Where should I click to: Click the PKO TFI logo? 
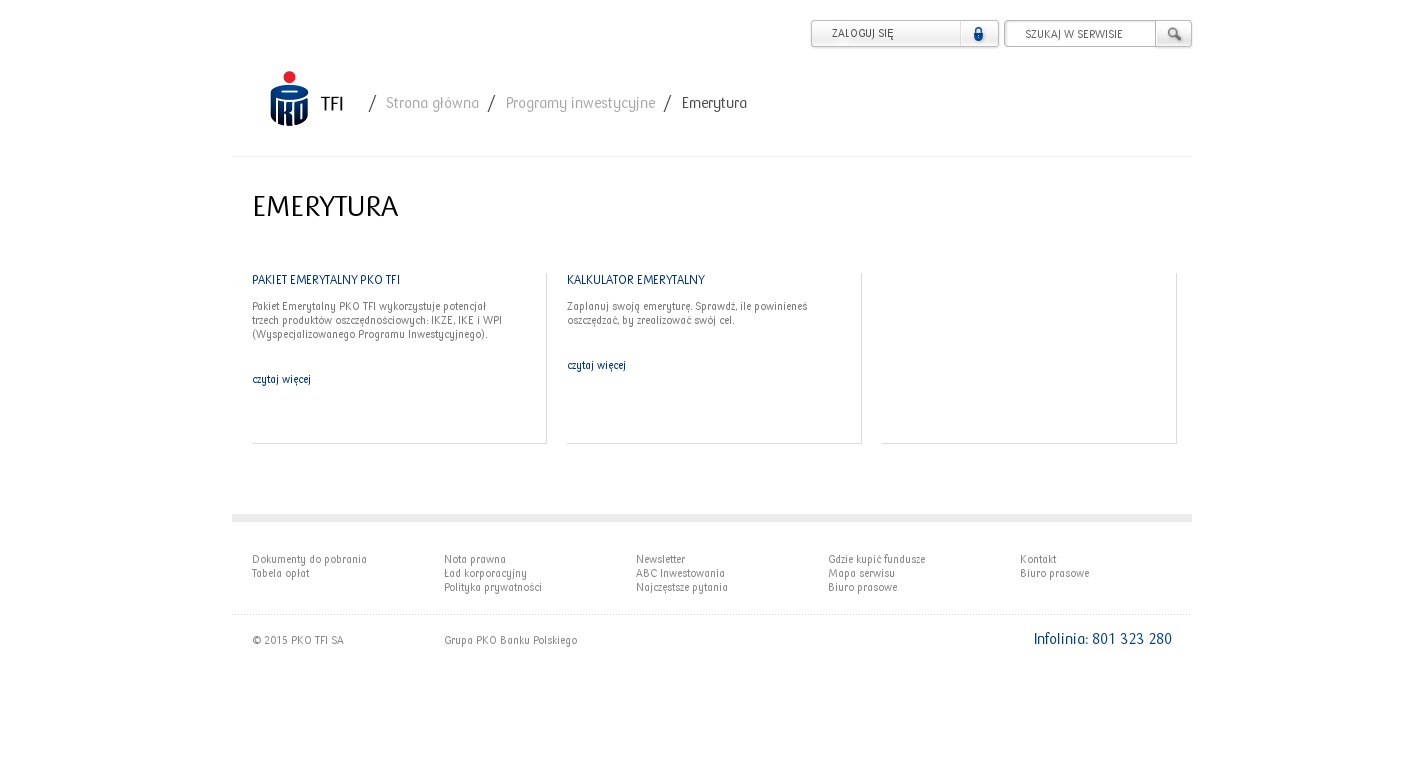click(306, 99)
